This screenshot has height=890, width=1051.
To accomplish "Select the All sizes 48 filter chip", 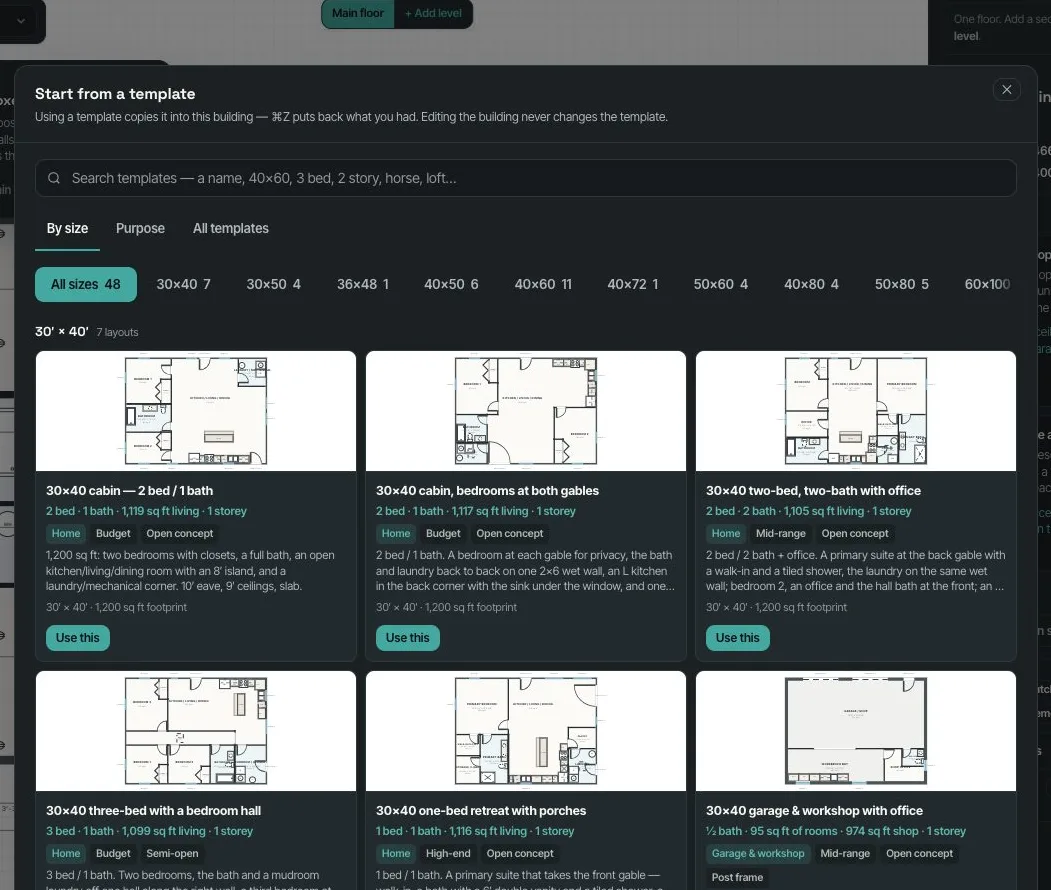I will pyautogui.click(x=86, y=284).
